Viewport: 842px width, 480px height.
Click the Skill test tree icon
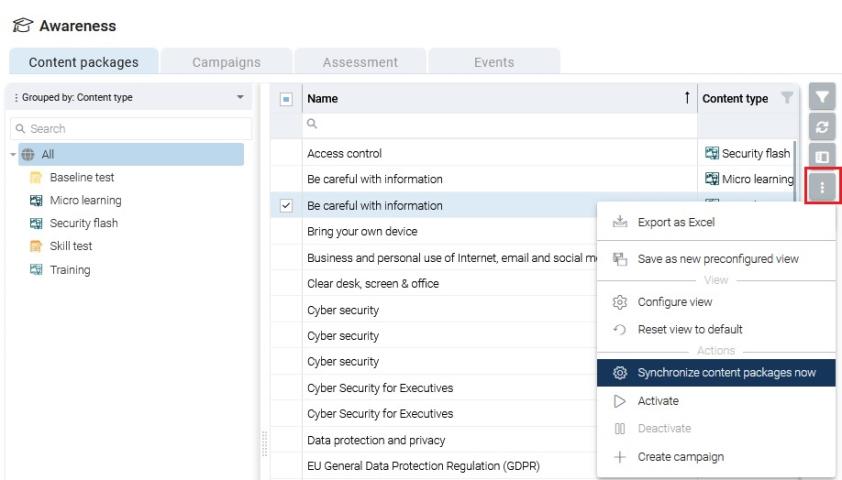(36, 247)
